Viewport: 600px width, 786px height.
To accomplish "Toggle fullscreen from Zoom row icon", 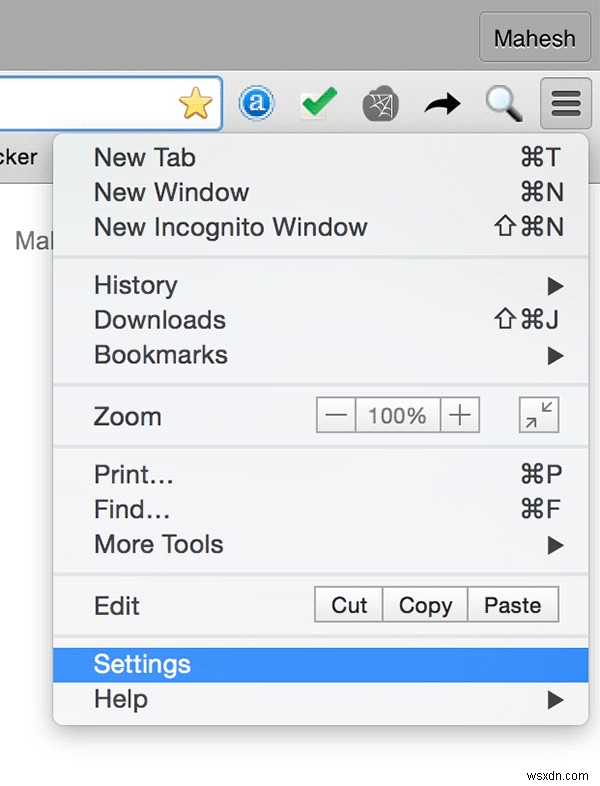I will [x=539, y=415].
